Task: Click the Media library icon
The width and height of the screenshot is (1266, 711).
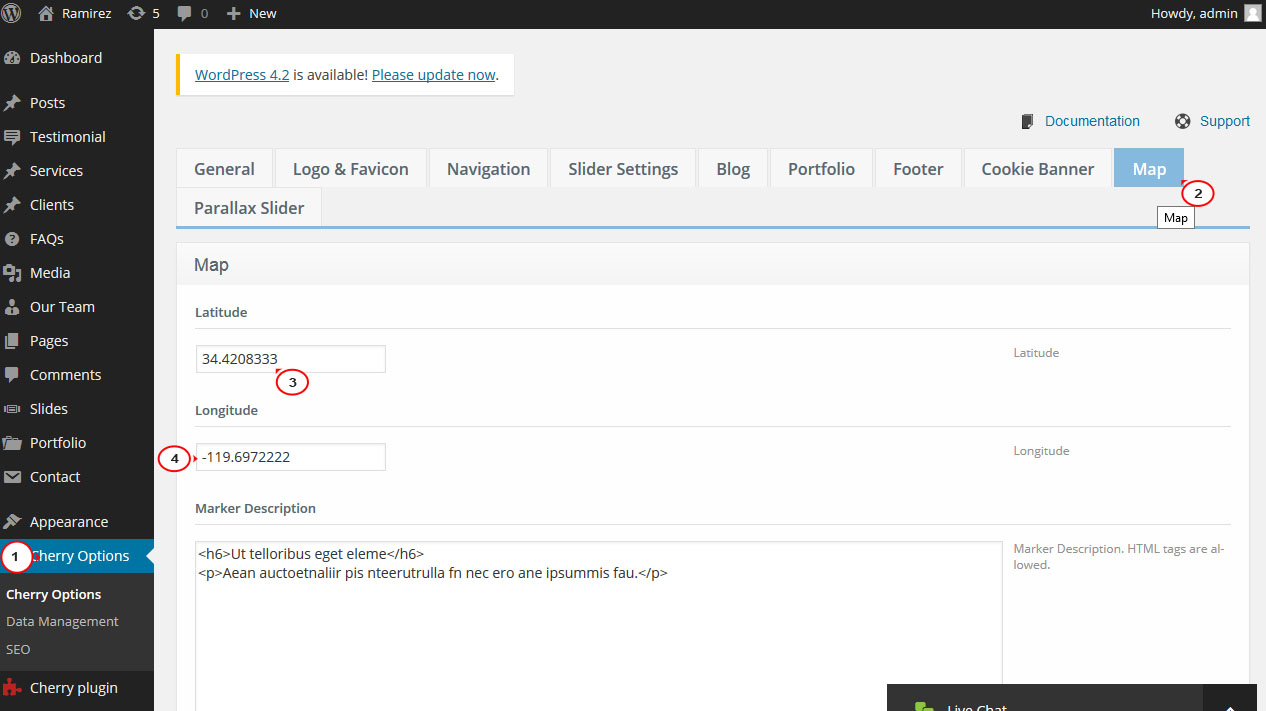Action: tap(12, 273)
